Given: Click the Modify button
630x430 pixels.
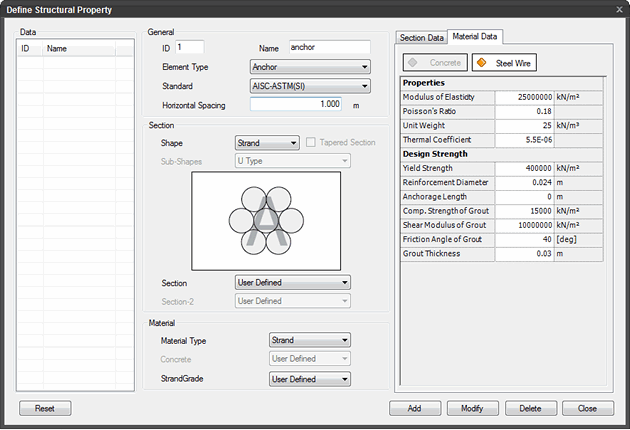Looking at the screenshot, I should pos(472,408).
